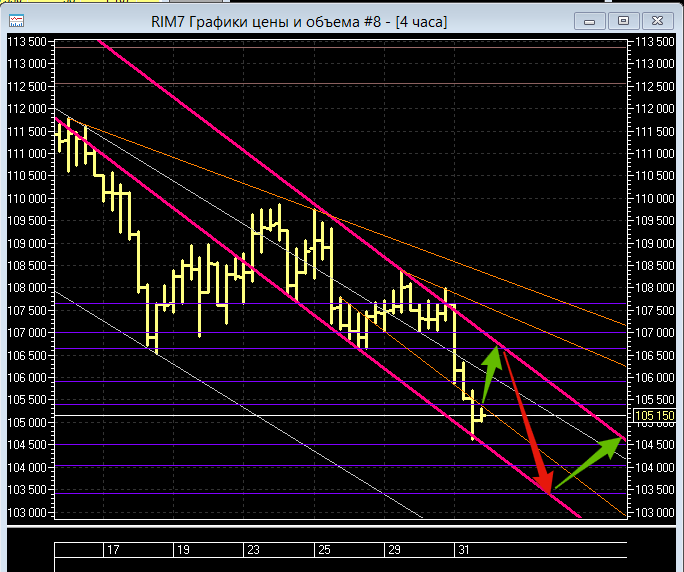
Task: Click date label 31 on time axis
Action: point(464,550)
